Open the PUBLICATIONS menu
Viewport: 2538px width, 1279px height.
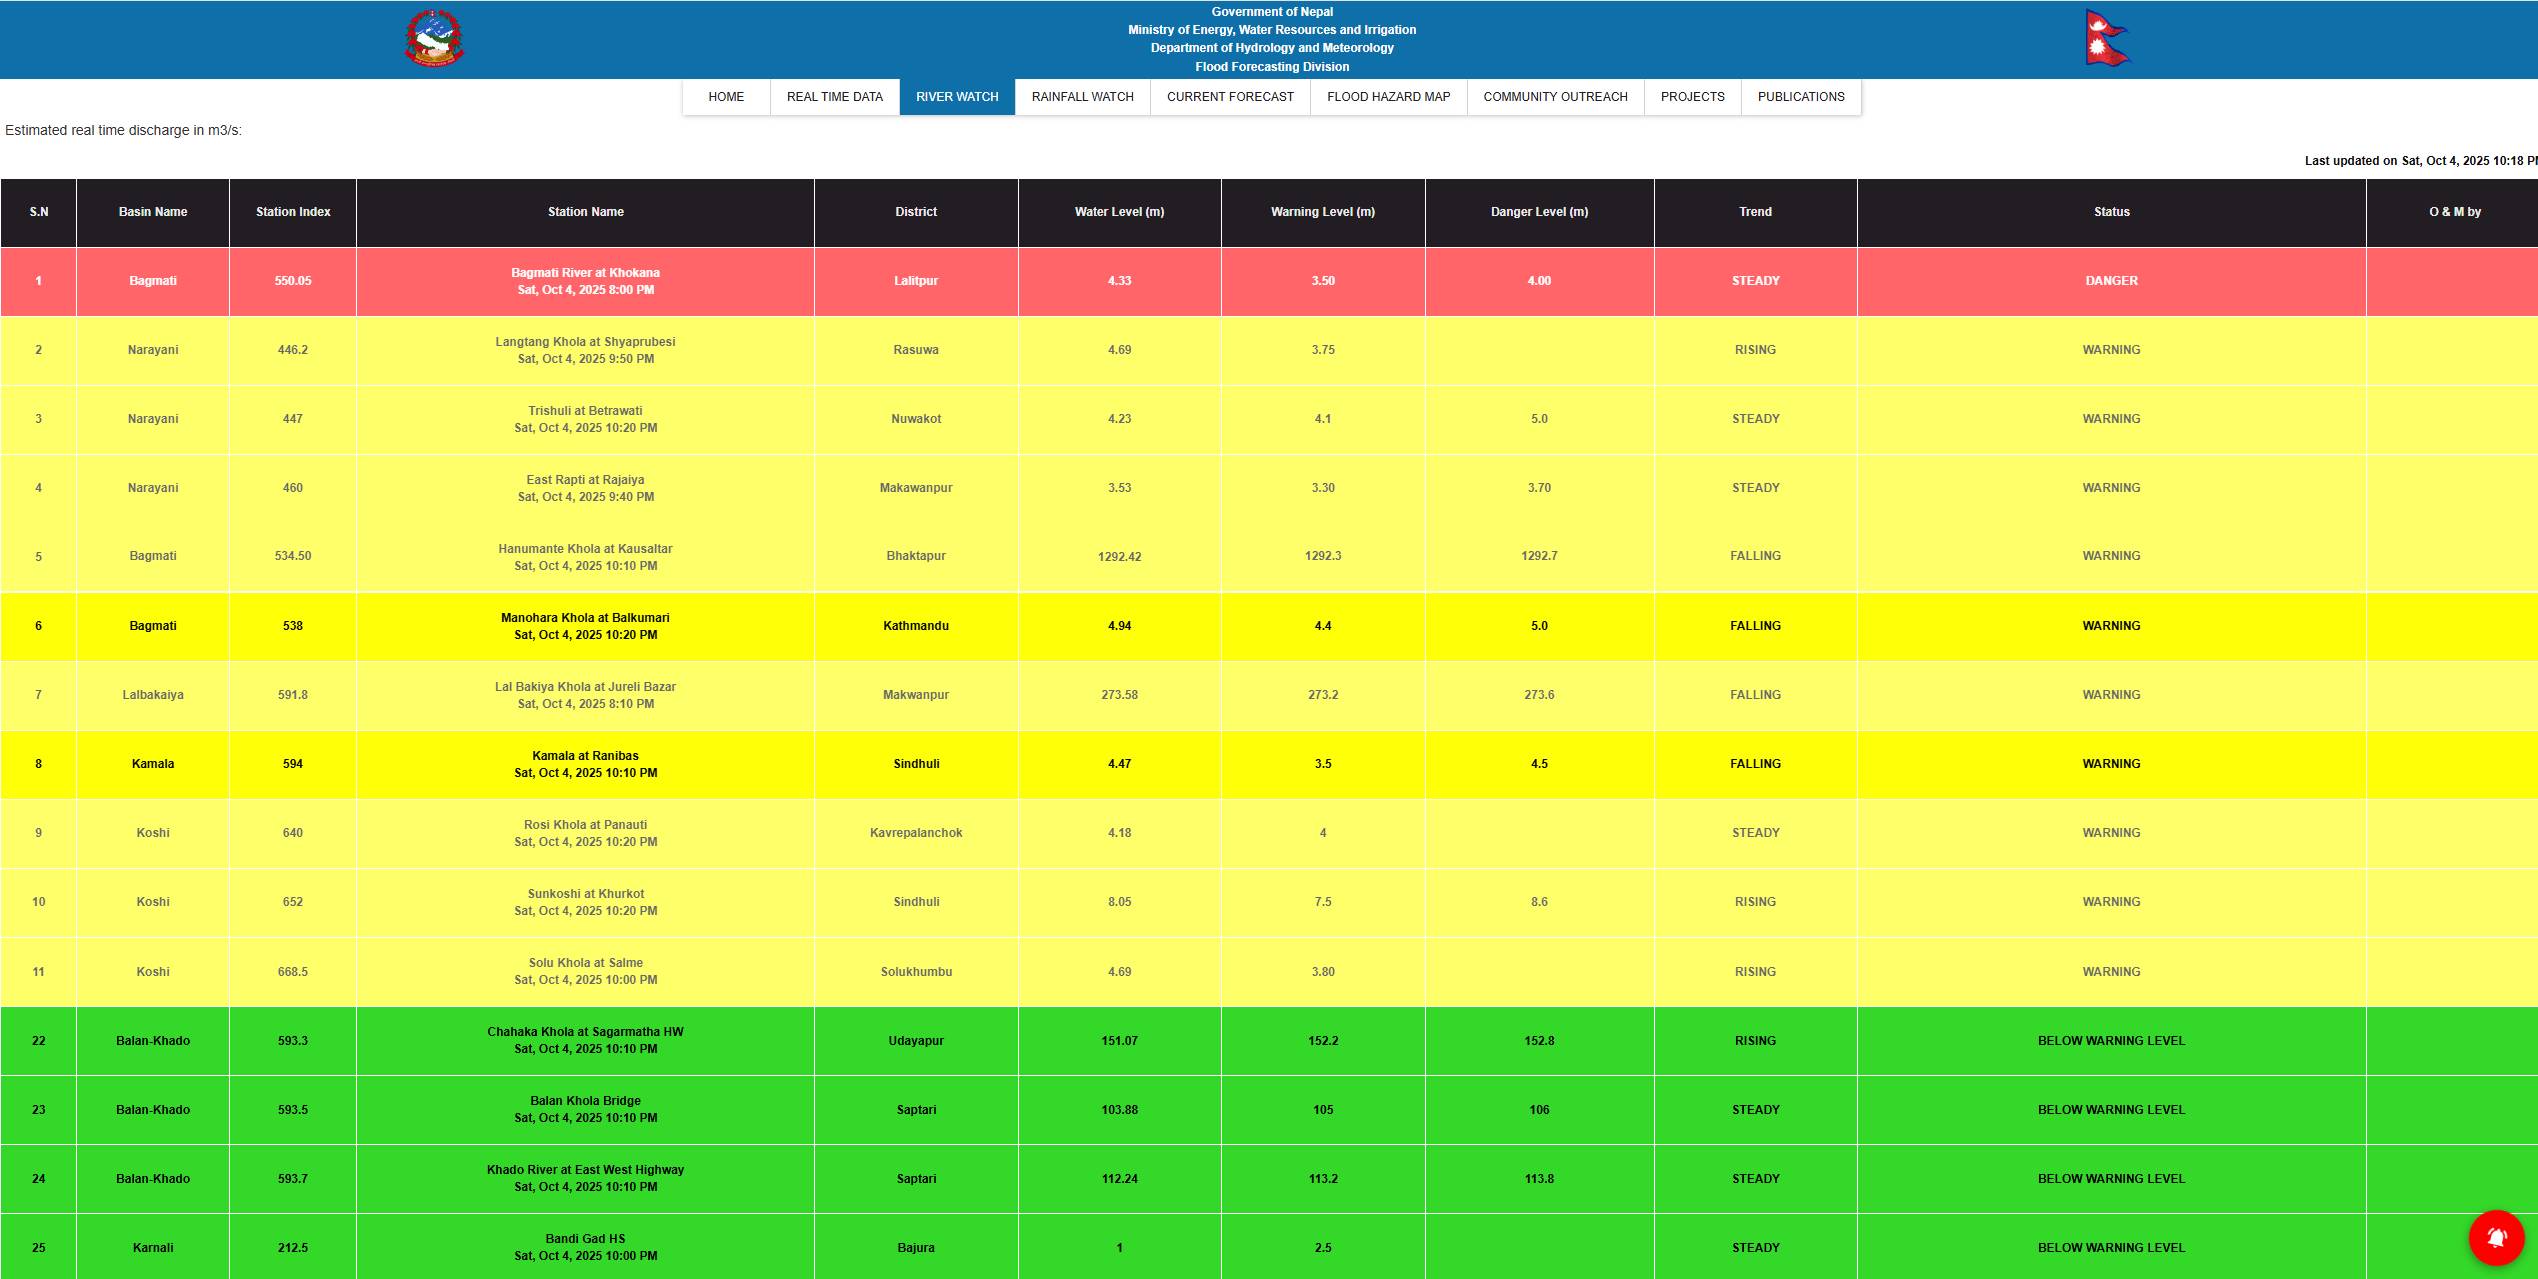click(1800, 97)
